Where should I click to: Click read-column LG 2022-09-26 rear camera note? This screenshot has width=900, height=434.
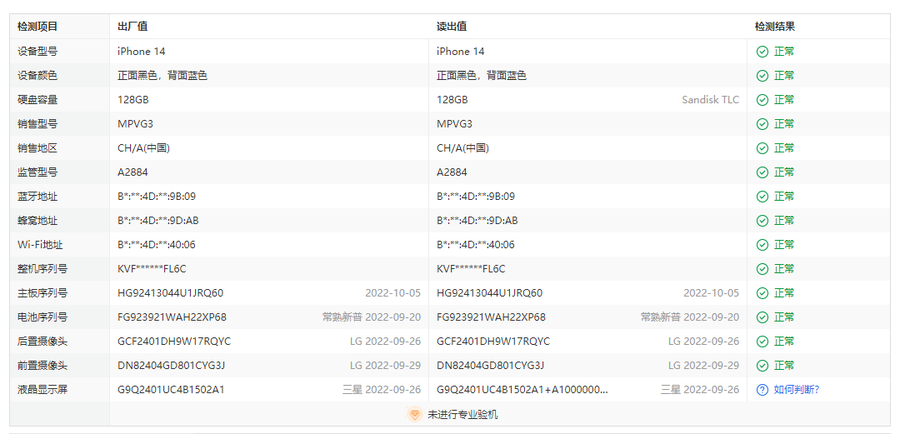(703, 341)
